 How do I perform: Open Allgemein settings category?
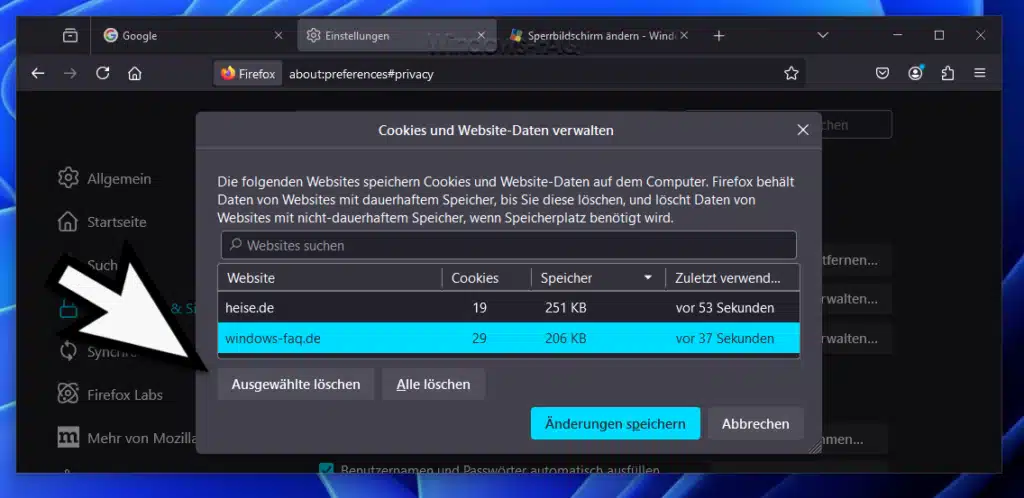tap(104, 178)
